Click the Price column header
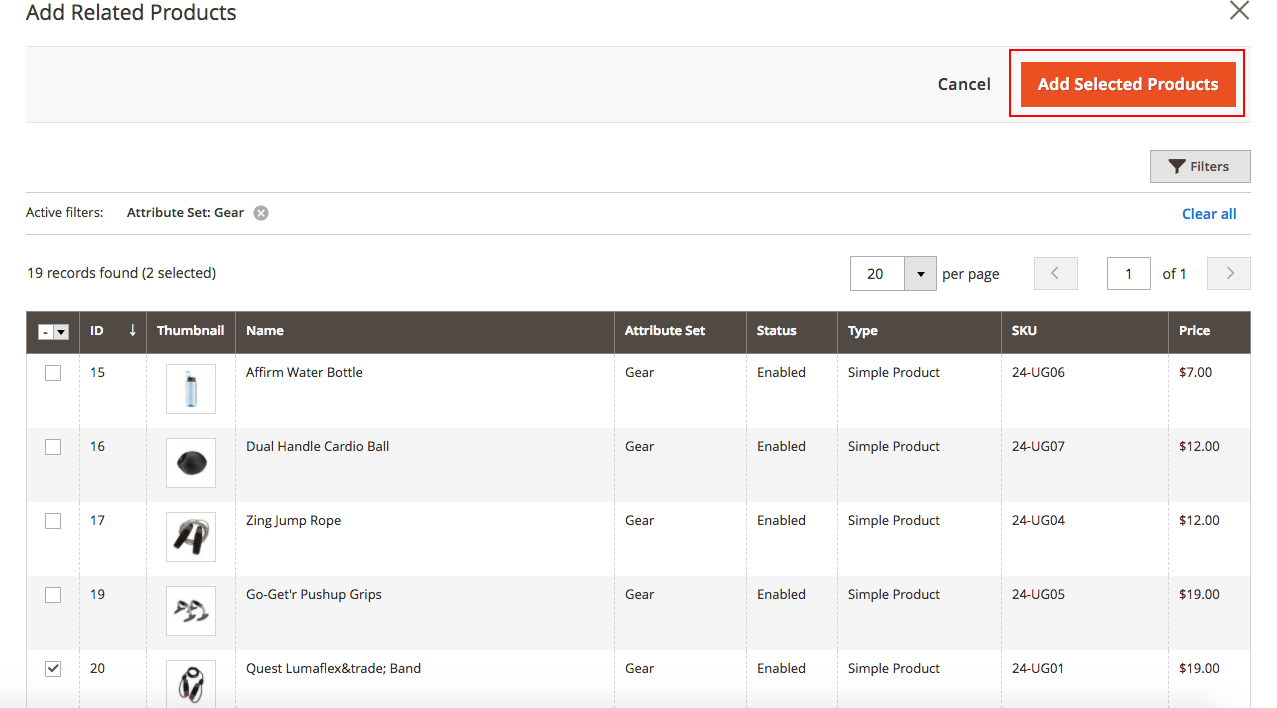This screenshot has width=1277, height=708. pyautogui.click(x=1197, y=330)
